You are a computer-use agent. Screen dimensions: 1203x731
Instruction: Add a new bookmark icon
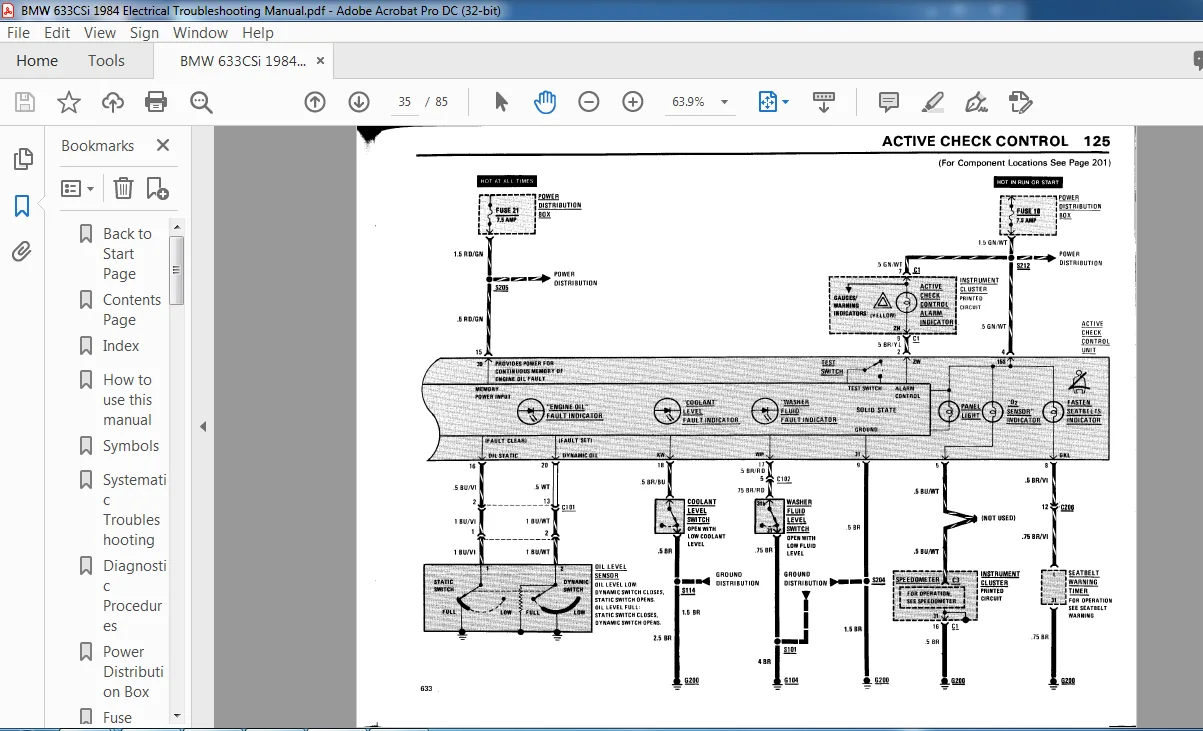point(157,188)
